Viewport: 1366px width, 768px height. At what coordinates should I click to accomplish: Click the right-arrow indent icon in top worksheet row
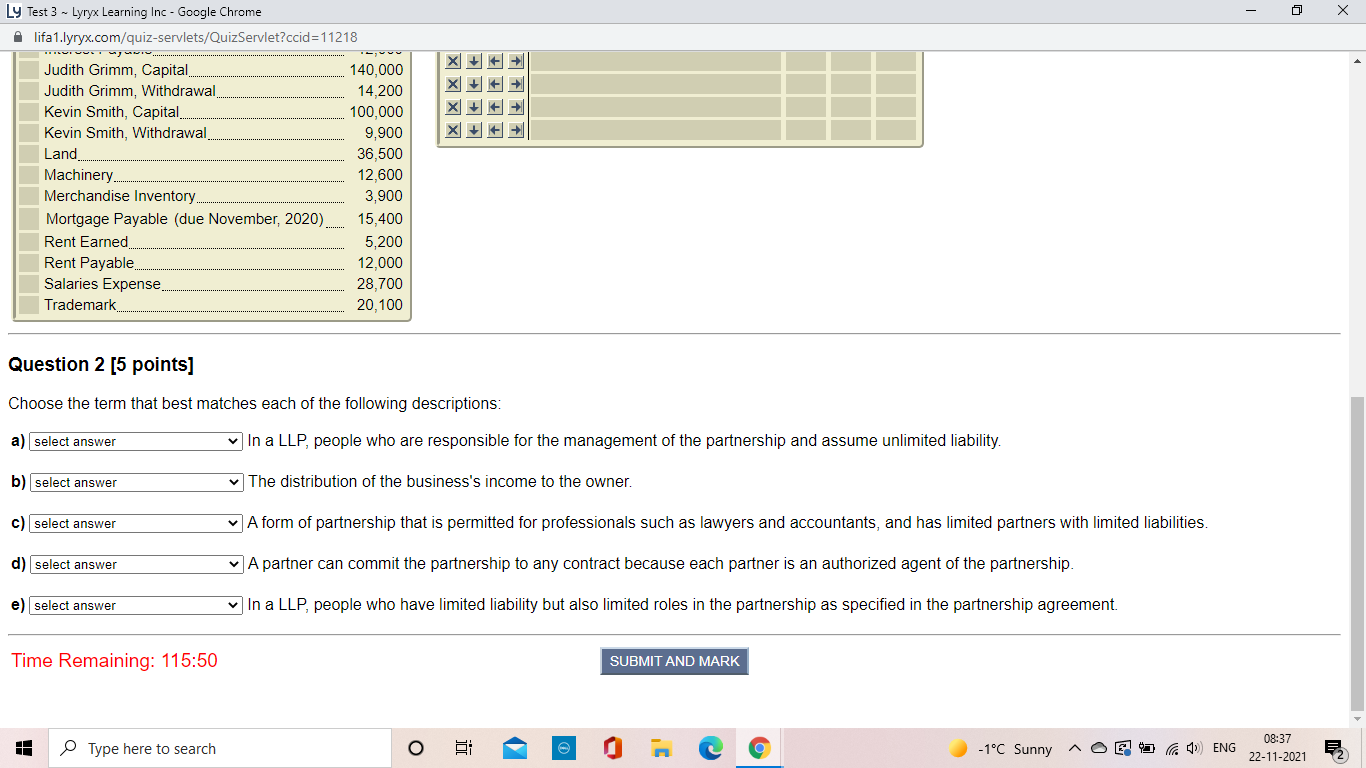516,62
